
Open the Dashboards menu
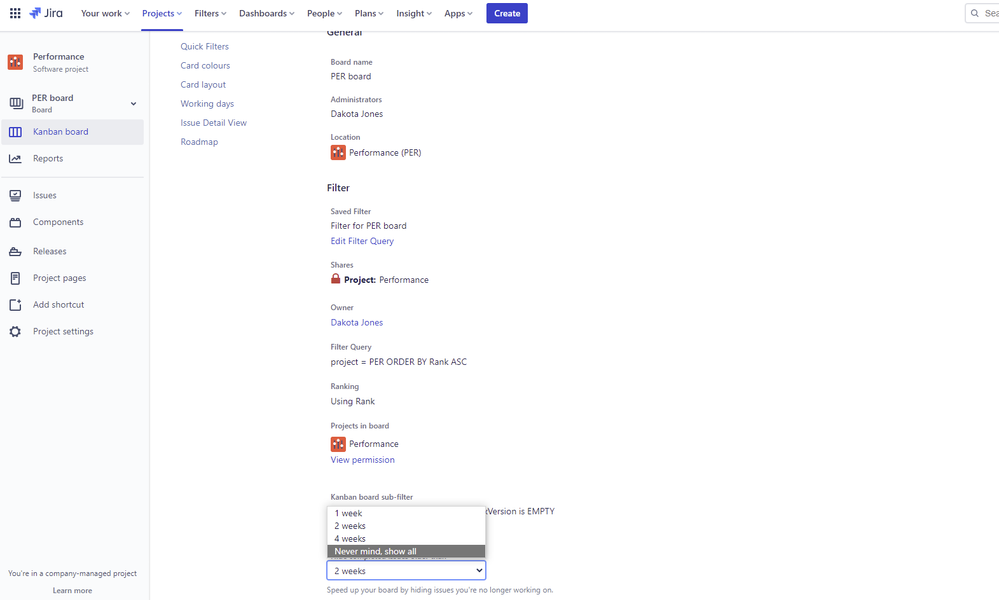(266, 13)
